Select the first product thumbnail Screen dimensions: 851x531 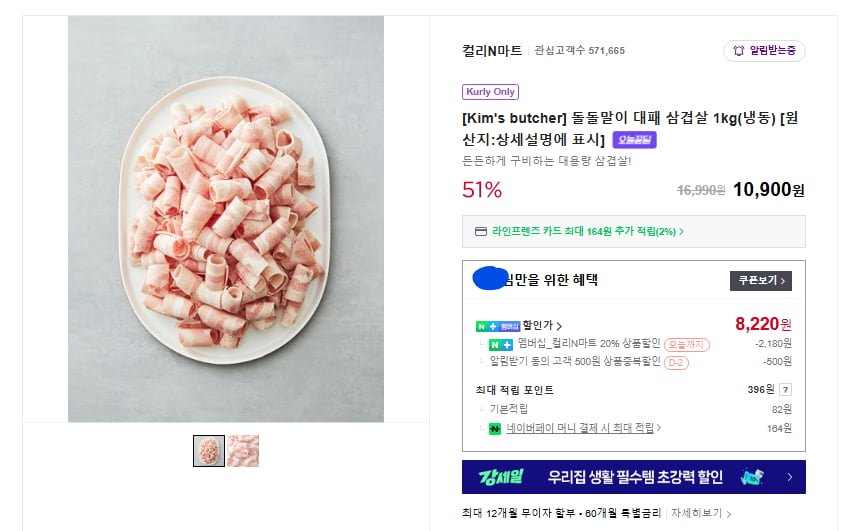click(x=208, y=451)
